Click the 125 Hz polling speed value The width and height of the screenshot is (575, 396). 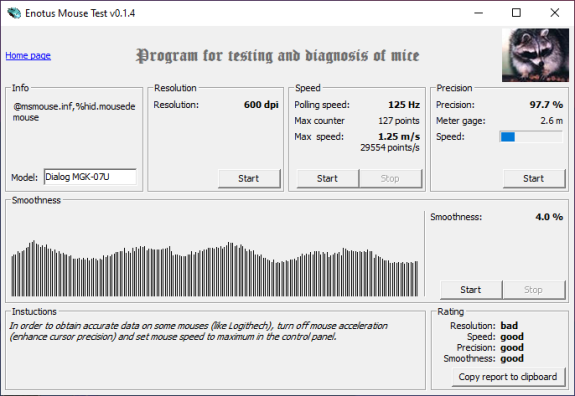(x=404, y=104)
